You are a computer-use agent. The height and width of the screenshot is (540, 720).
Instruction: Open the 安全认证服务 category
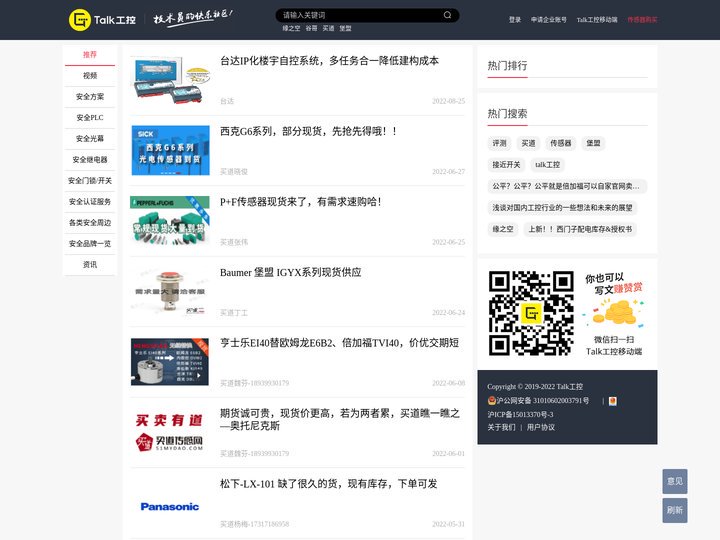90,202
